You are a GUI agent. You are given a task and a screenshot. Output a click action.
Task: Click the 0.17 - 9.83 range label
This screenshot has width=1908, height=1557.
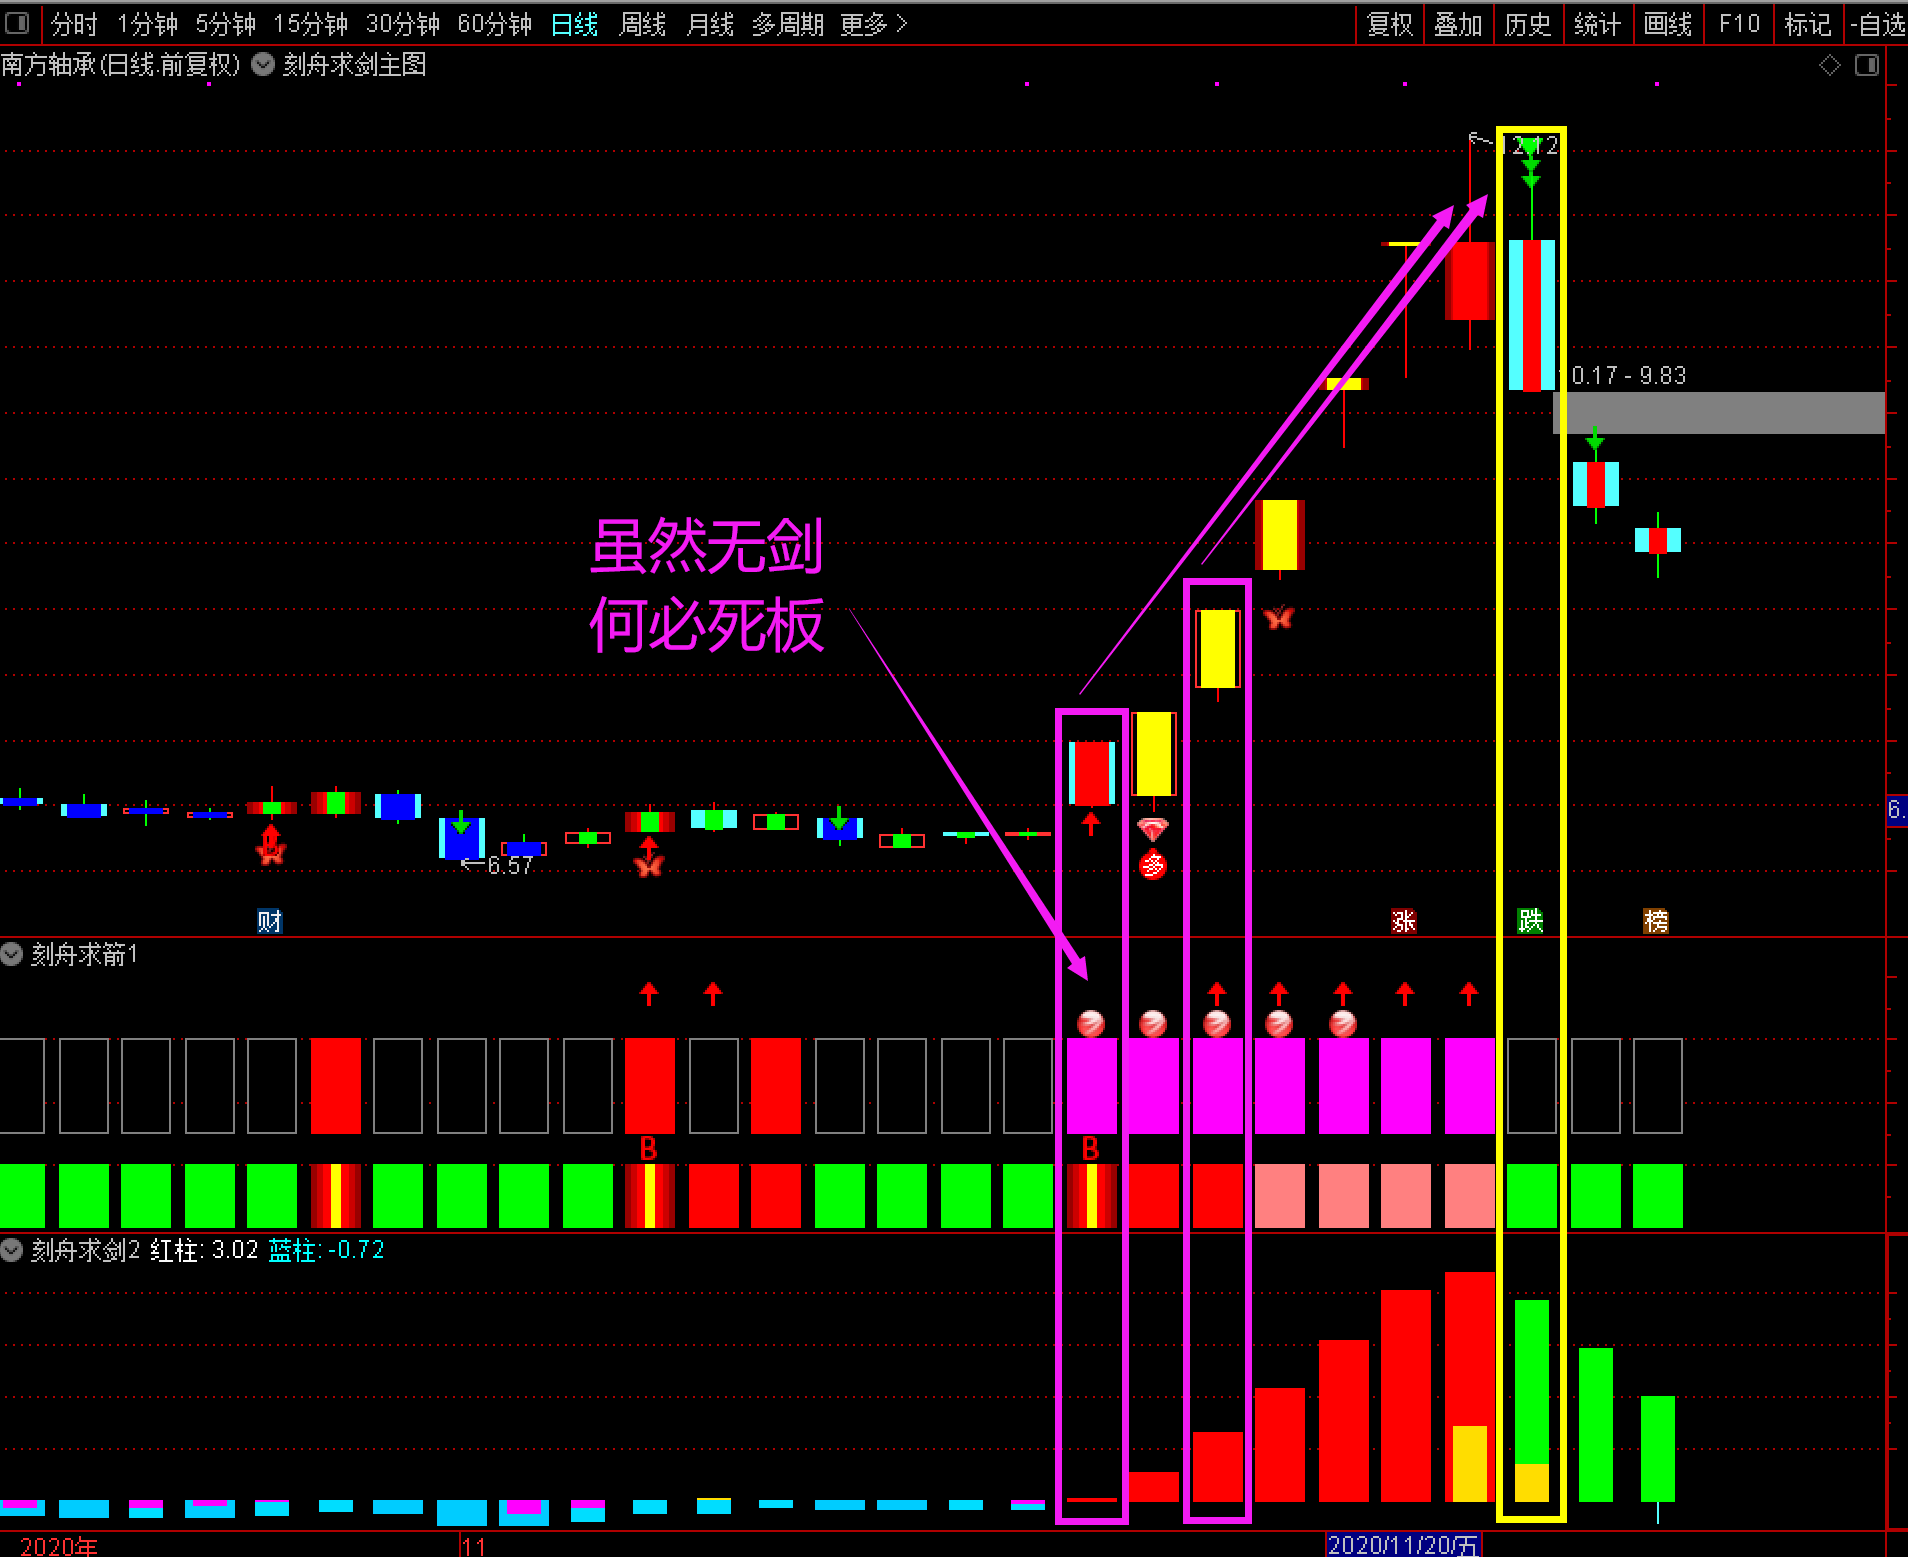click(x=1629, y=376)
